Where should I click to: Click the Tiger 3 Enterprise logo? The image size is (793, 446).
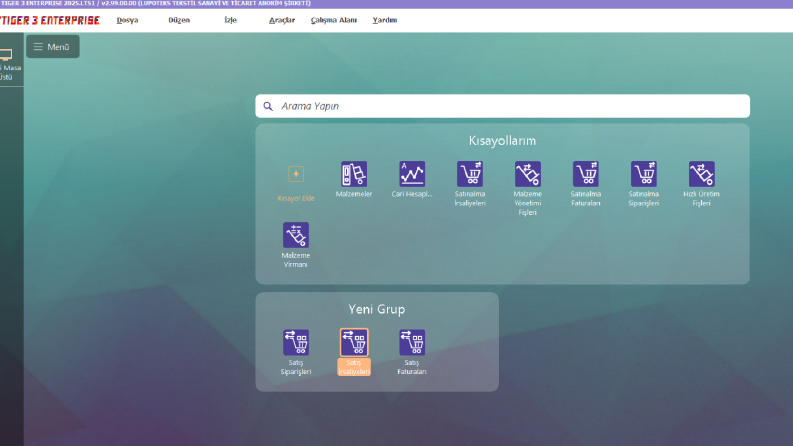point(50,20)
